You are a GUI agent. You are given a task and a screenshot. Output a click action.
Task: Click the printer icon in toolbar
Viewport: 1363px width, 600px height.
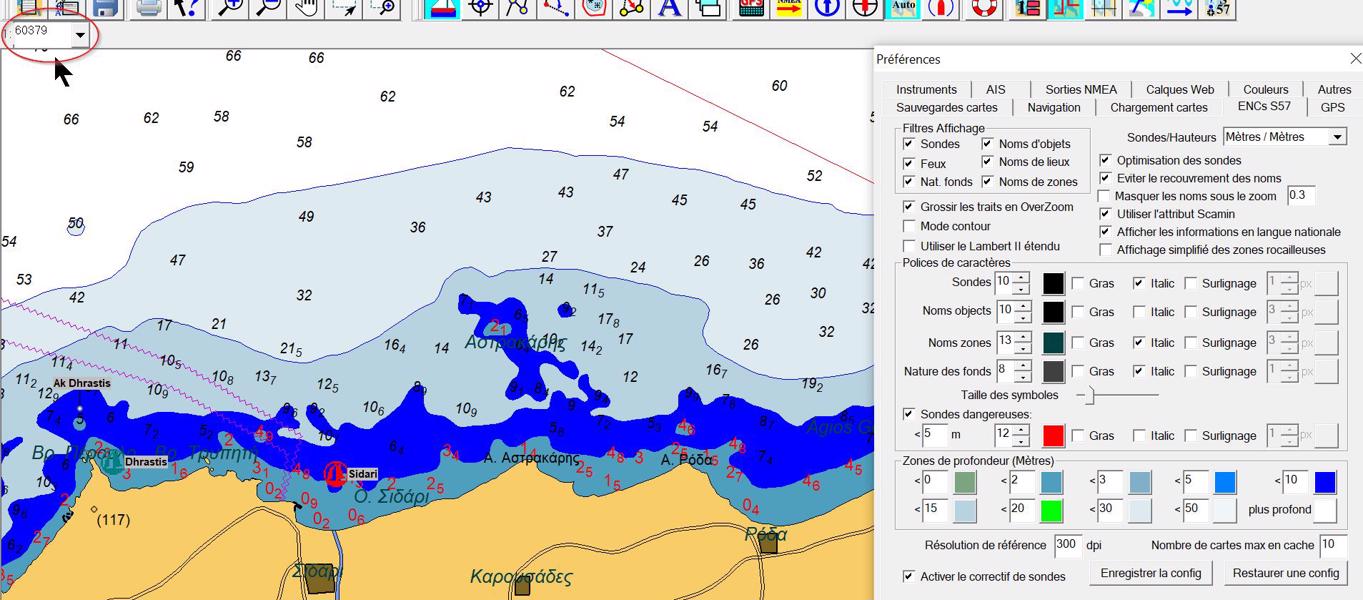tap(148, 8)
